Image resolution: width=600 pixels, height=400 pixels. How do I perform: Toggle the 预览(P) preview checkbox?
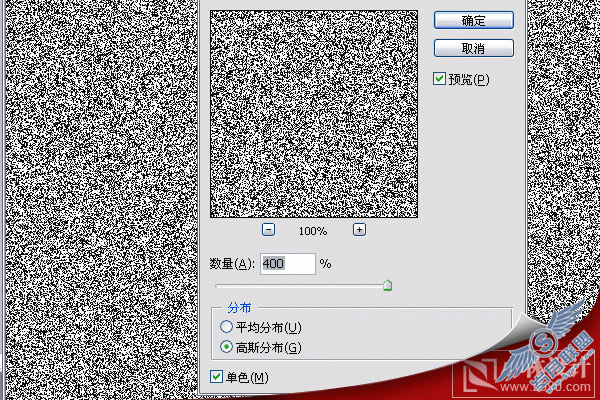[x=439, y=79]
